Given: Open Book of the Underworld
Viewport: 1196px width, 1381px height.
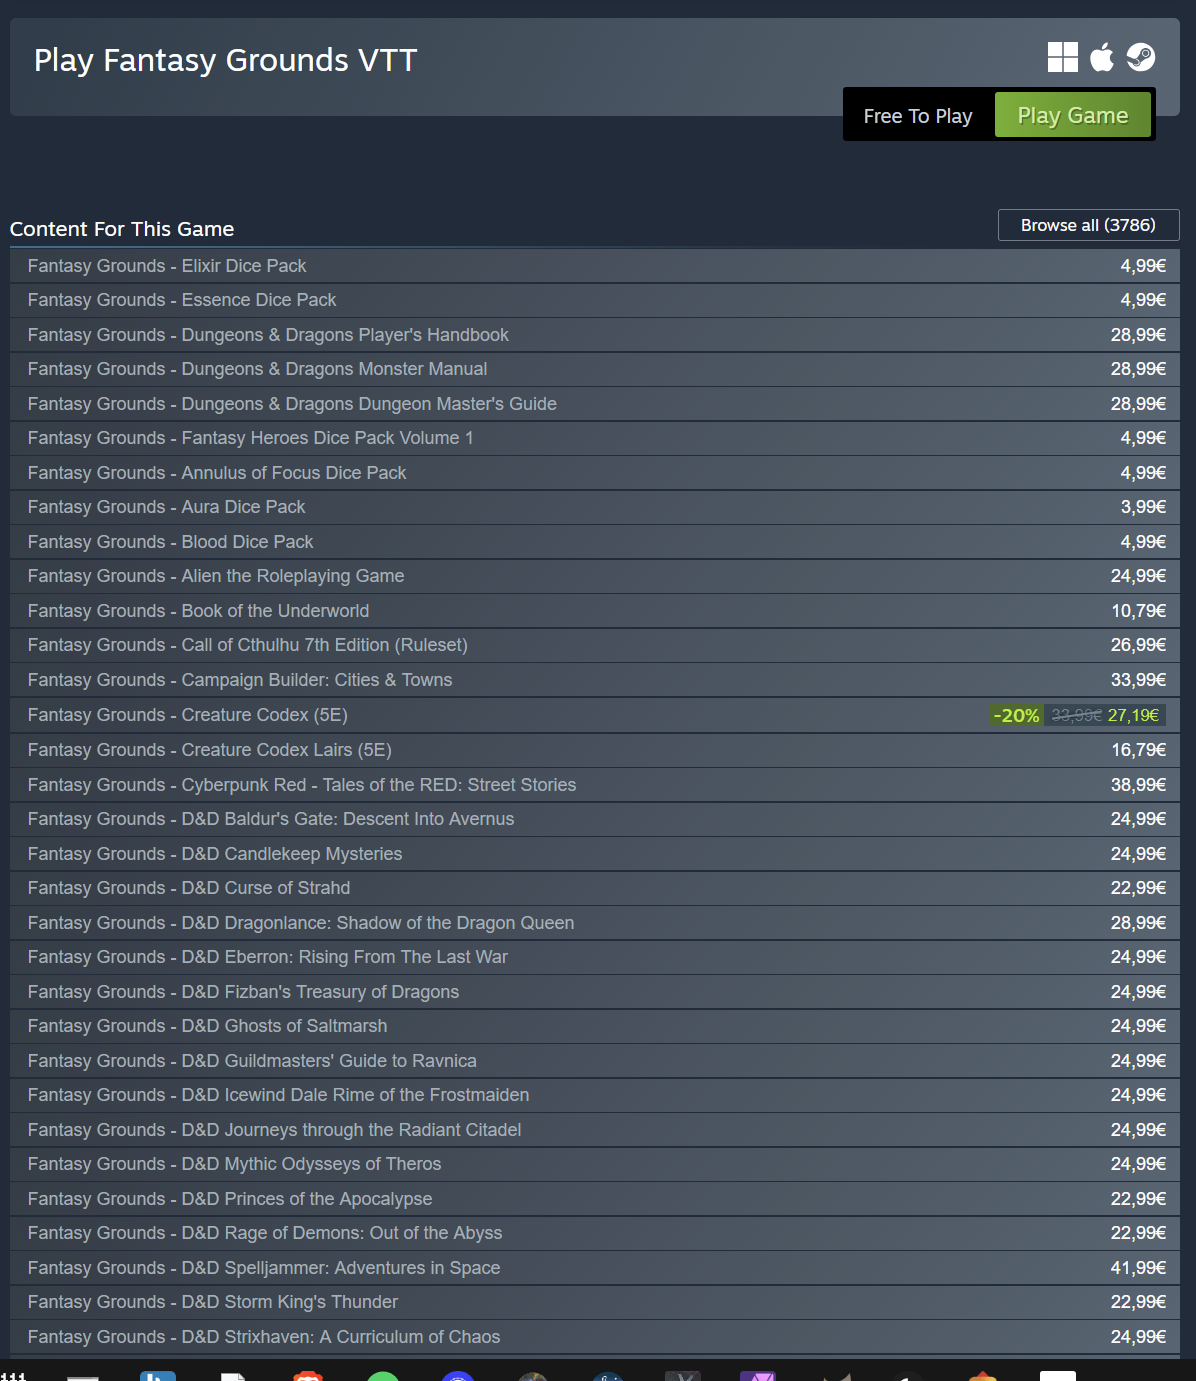Looking at the screenshot, I should click(595, 611).
